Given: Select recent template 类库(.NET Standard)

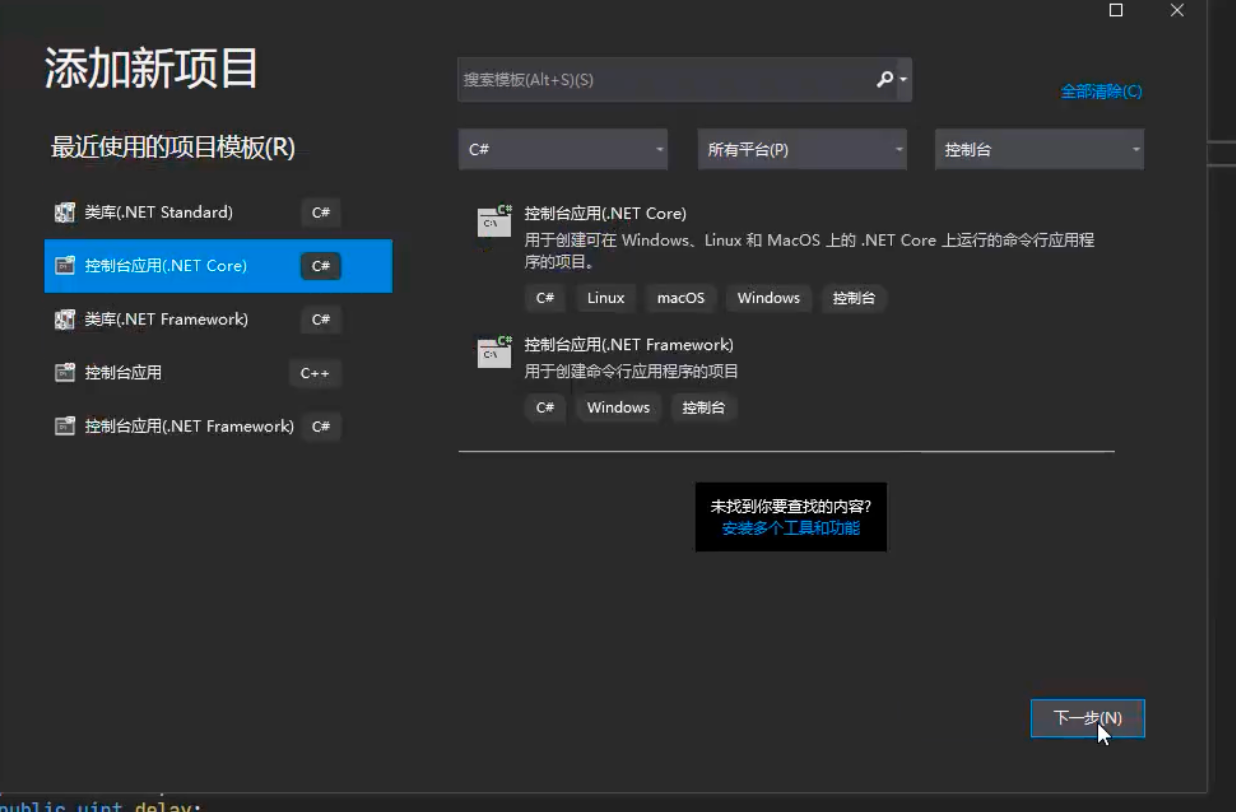Looking at the screenshot, I should [x=218, y=212].
